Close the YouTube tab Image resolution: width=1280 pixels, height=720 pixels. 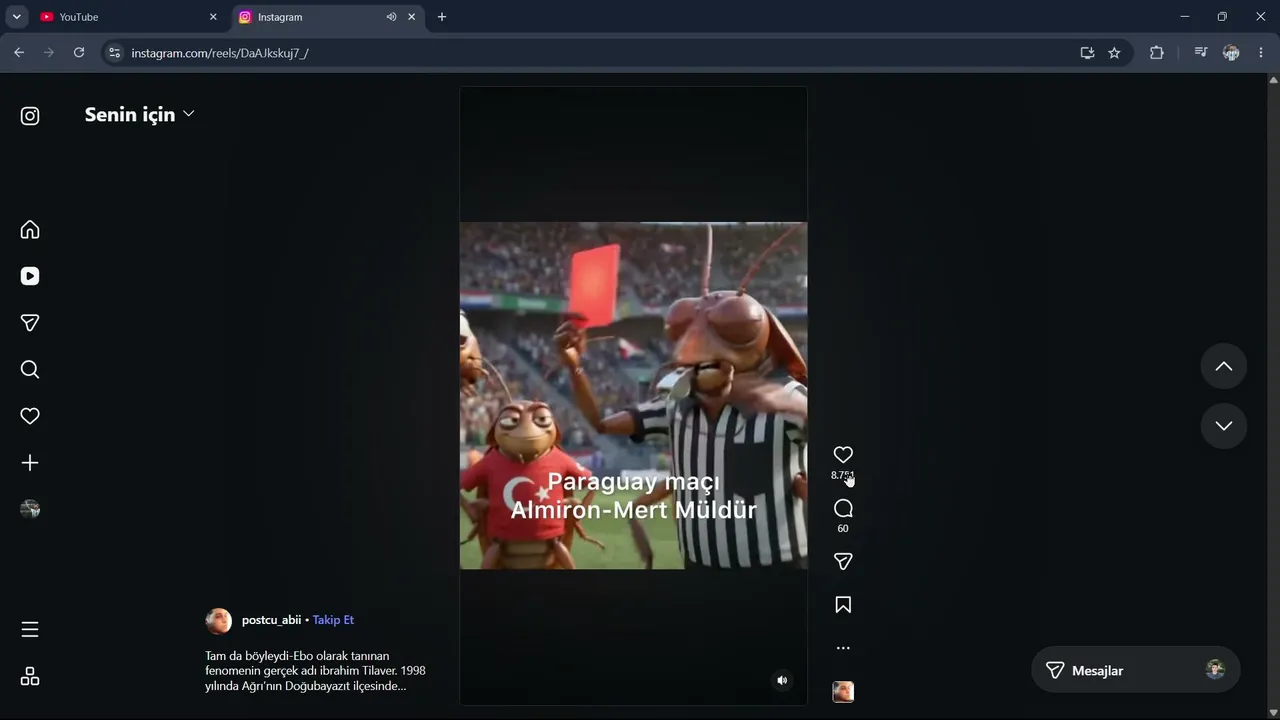(213, 17)
